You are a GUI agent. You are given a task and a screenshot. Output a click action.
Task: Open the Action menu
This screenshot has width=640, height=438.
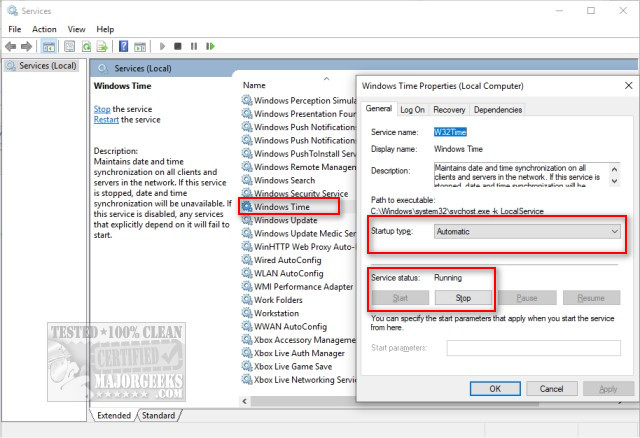(x=44, y=29)
